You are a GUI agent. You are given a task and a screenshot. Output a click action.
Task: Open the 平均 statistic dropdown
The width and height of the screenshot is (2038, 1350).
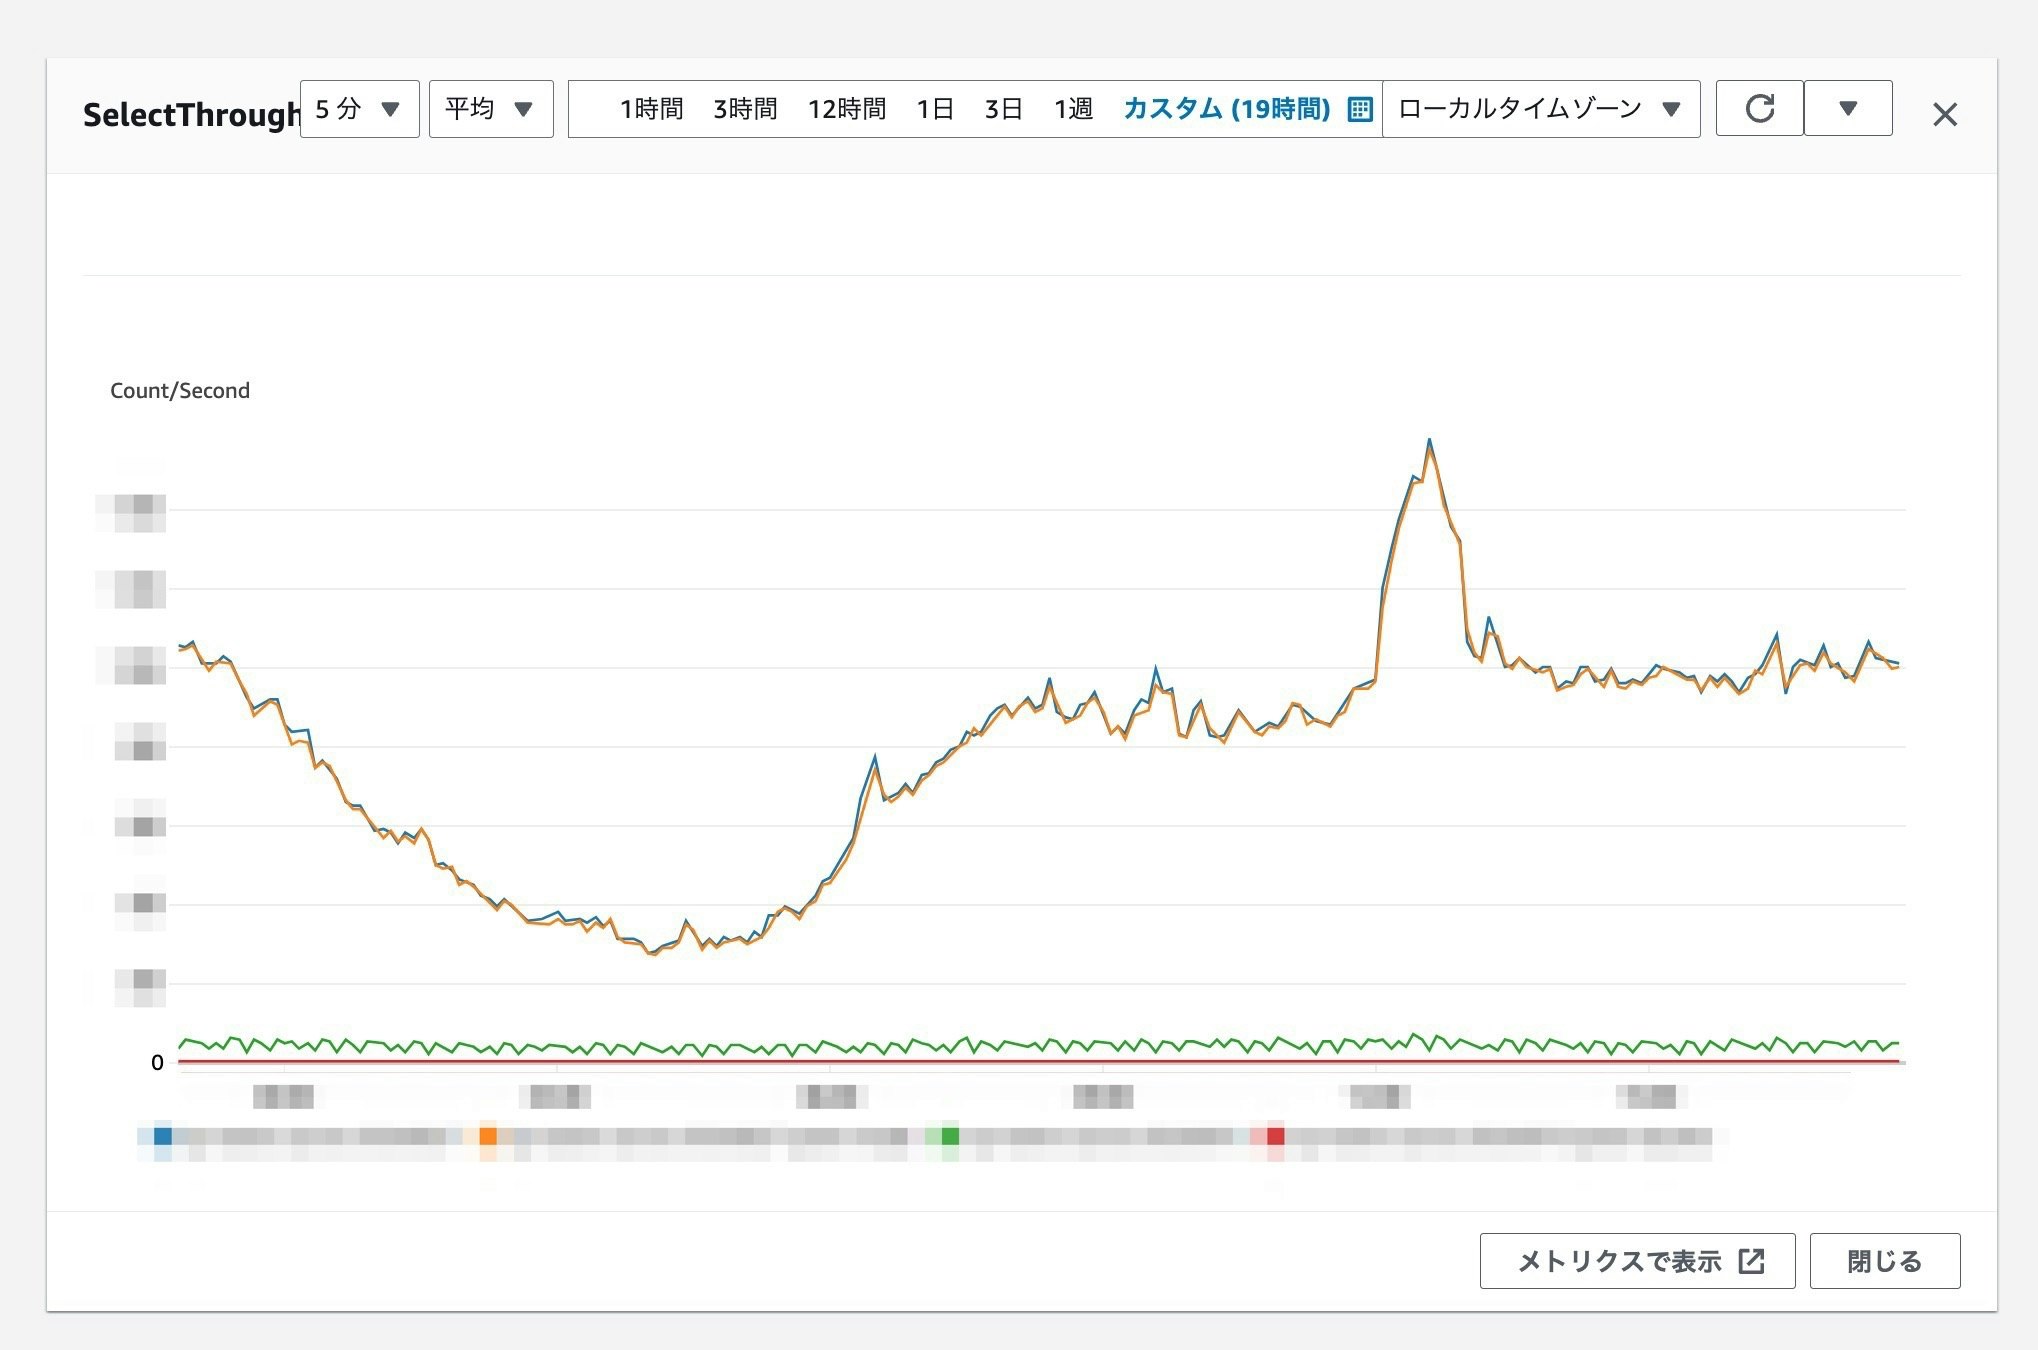click(x=490, y=108)
